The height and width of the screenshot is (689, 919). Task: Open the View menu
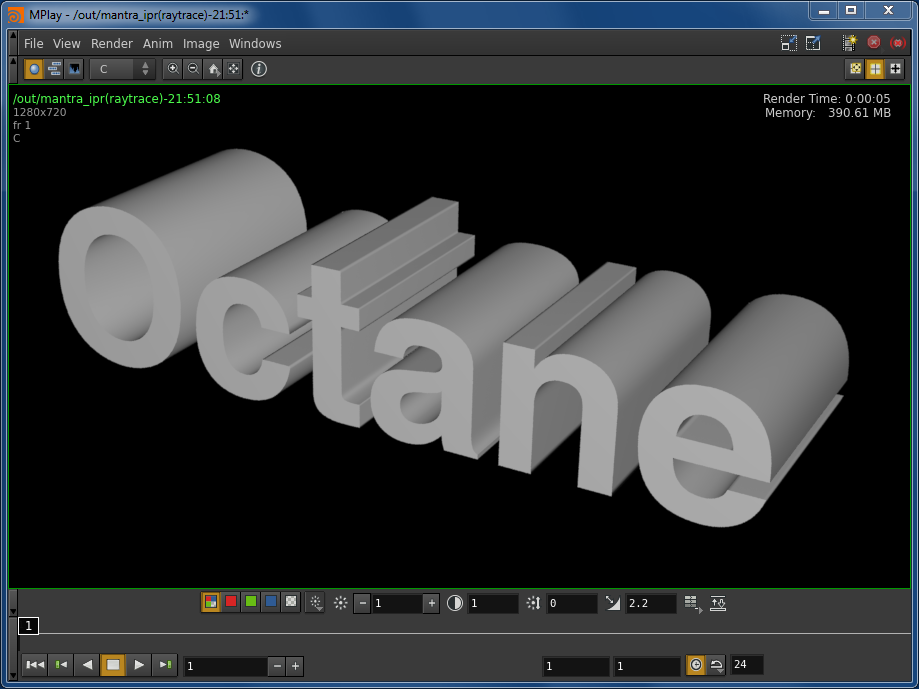tap(66, 43)
